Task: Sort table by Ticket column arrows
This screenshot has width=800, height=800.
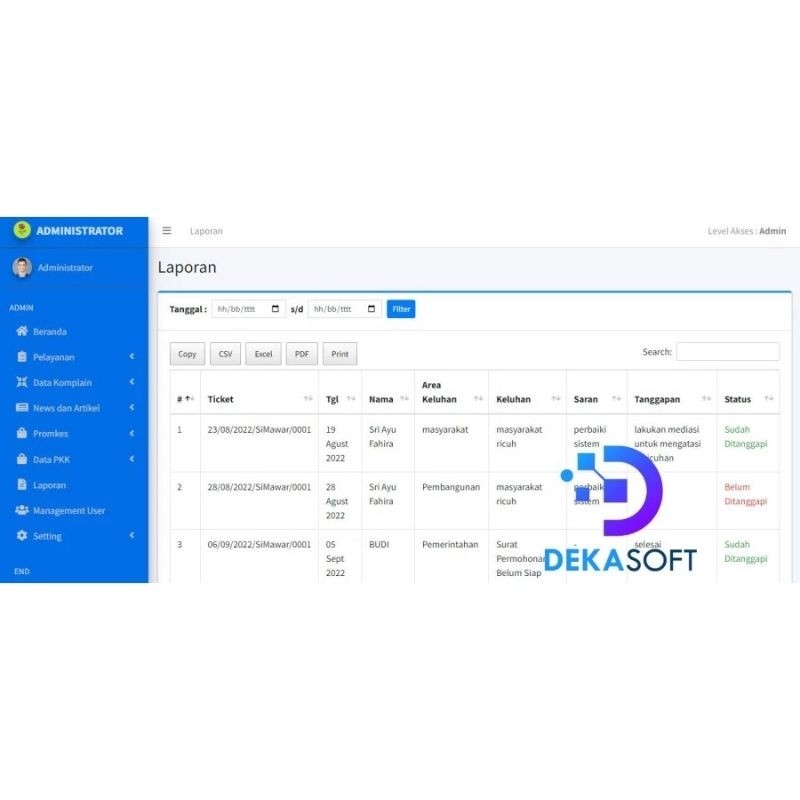Action: pyautogui.click(x=308, y=398)
